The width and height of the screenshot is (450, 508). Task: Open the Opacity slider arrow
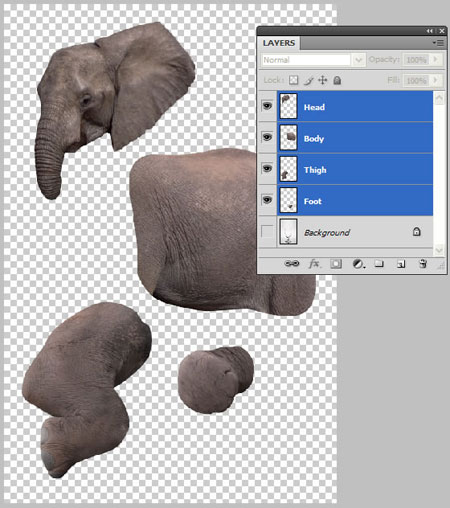(435, 59)
